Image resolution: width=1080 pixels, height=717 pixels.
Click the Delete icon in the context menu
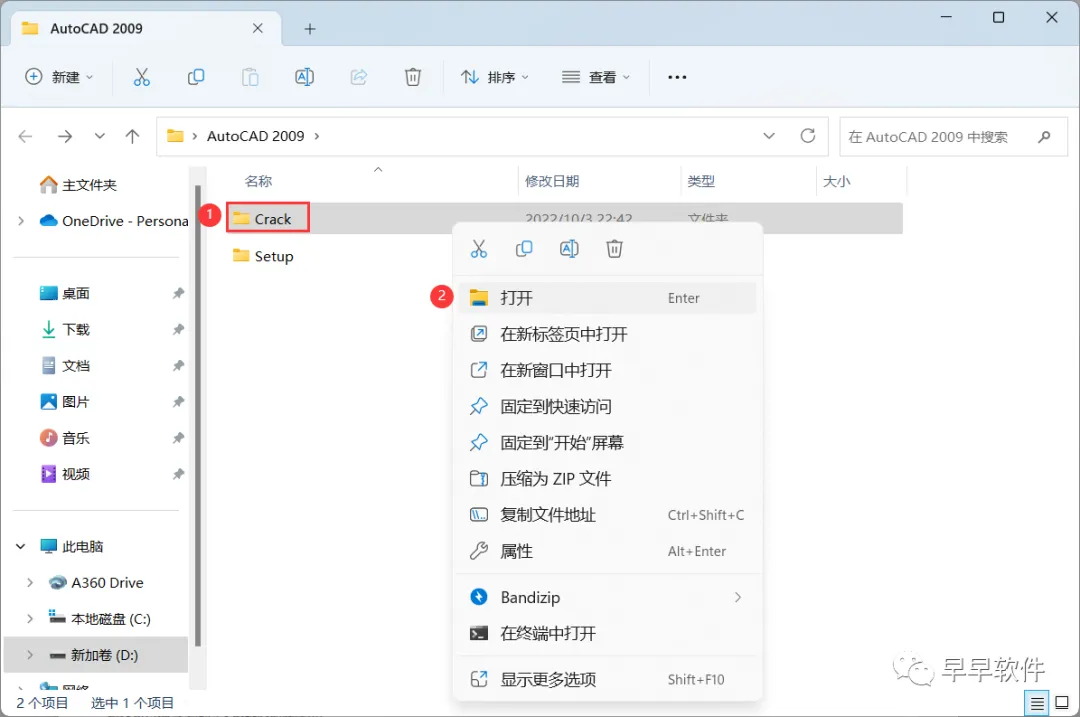pyautogui.click(x=614, y=249)
